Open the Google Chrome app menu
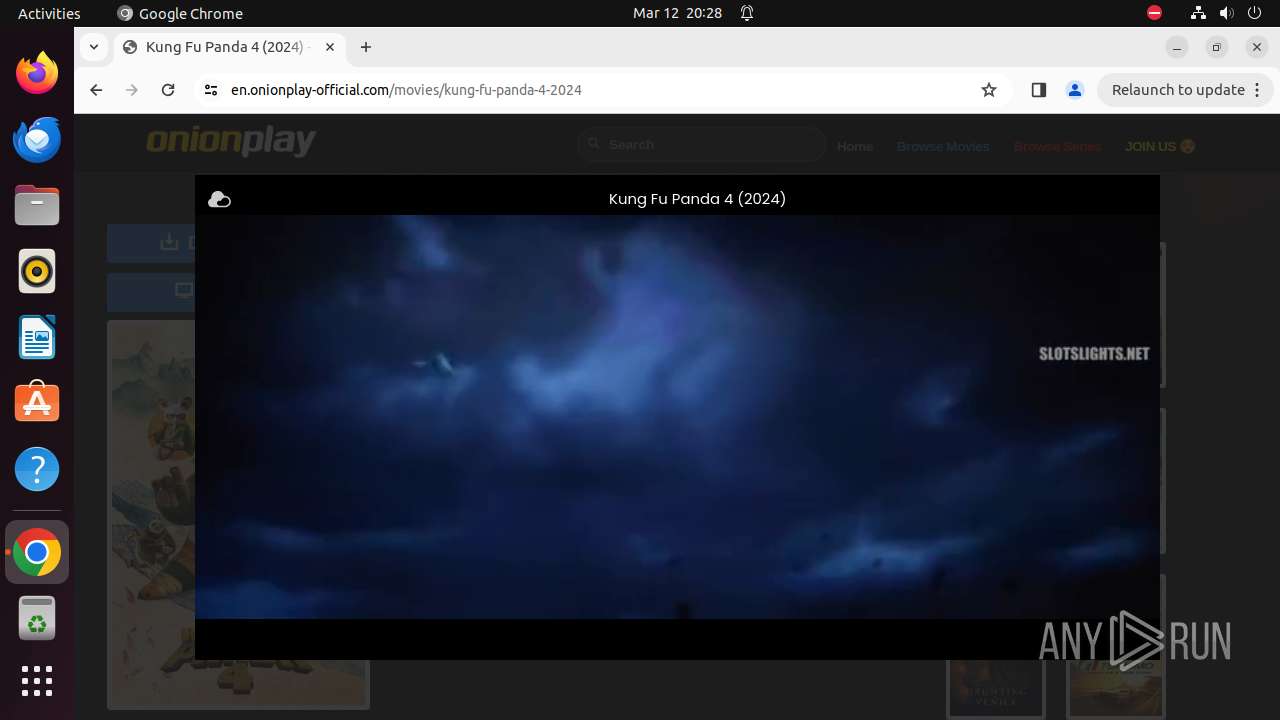The image size is (1280, 720). tap(180, 13)
